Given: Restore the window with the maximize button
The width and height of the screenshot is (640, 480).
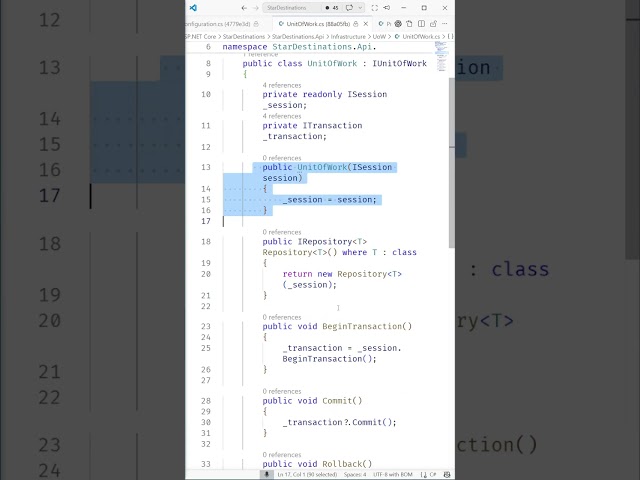Looking at the screenshot, I should coord(424,8).
